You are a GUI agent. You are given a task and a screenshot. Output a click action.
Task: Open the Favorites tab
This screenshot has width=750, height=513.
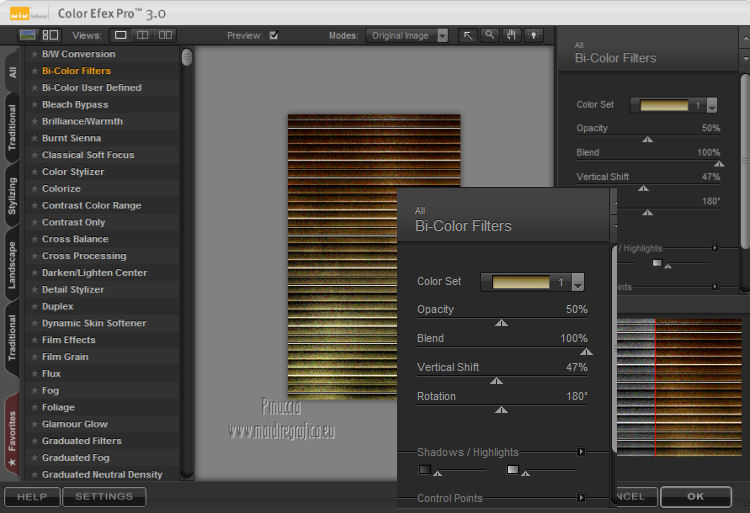click(x=12, y=433)
